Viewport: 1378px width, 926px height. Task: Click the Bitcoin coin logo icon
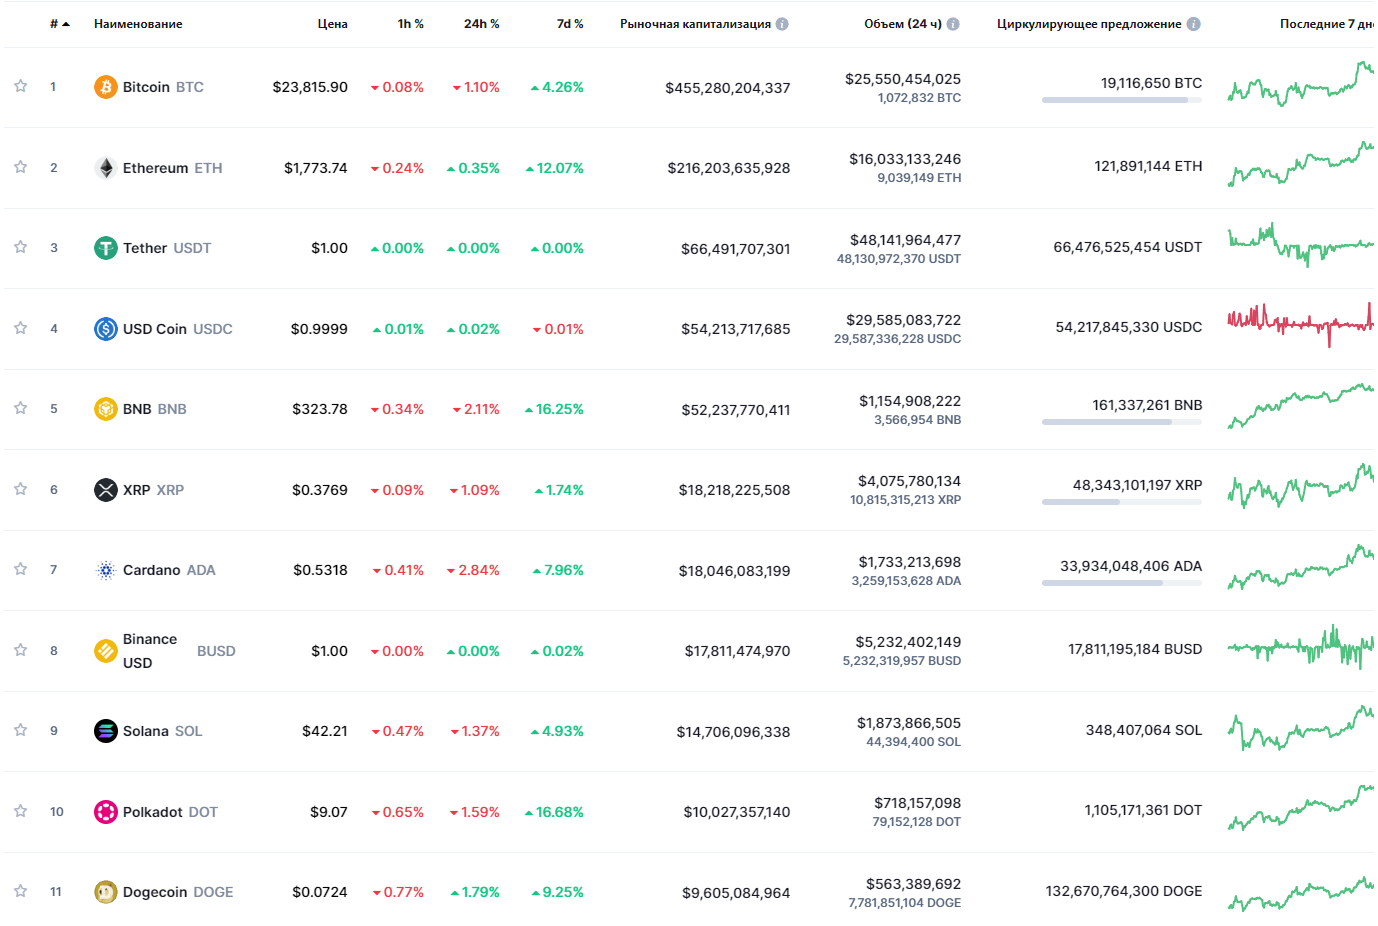105,87
